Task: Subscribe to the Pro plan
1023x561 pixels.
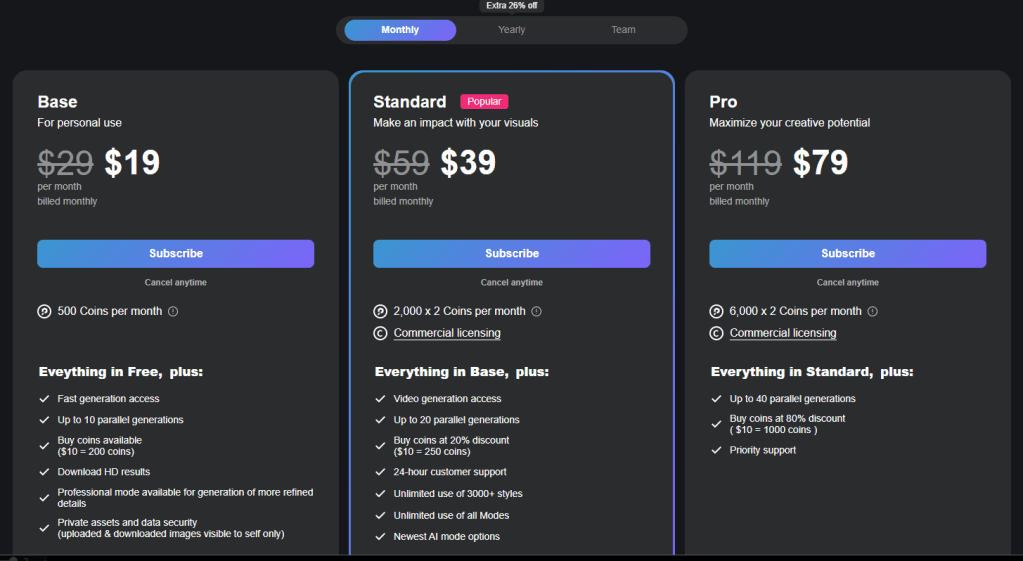Action: point(848,254)
